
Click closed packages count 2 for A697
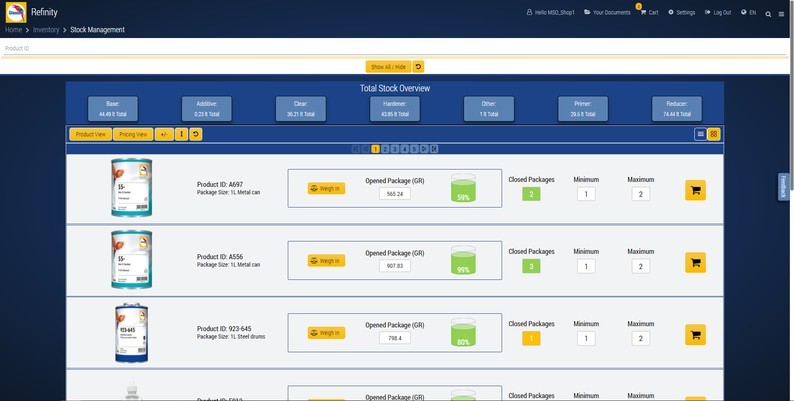point(531,194)
